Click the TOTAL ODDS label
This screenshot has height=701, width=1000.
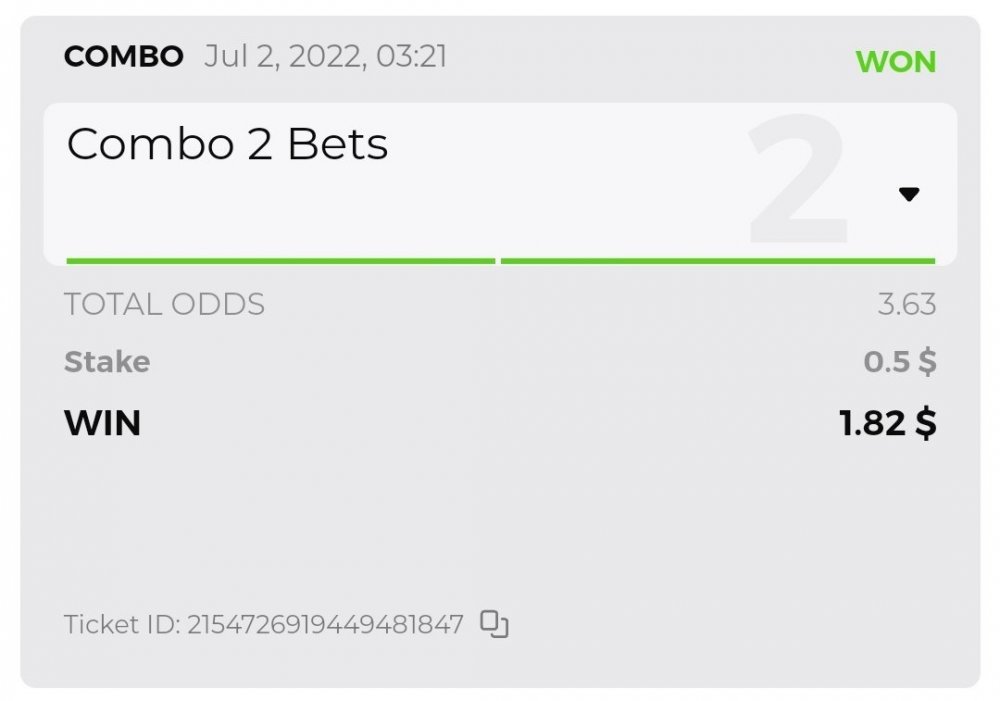164,304
